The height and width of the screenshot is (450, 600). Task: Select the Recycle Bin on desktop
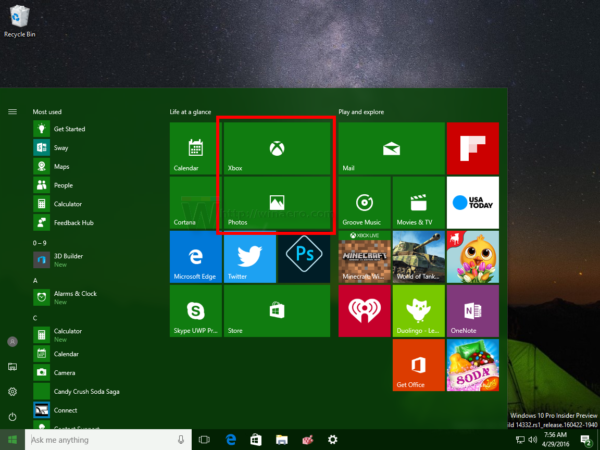(x=19, y=21)
